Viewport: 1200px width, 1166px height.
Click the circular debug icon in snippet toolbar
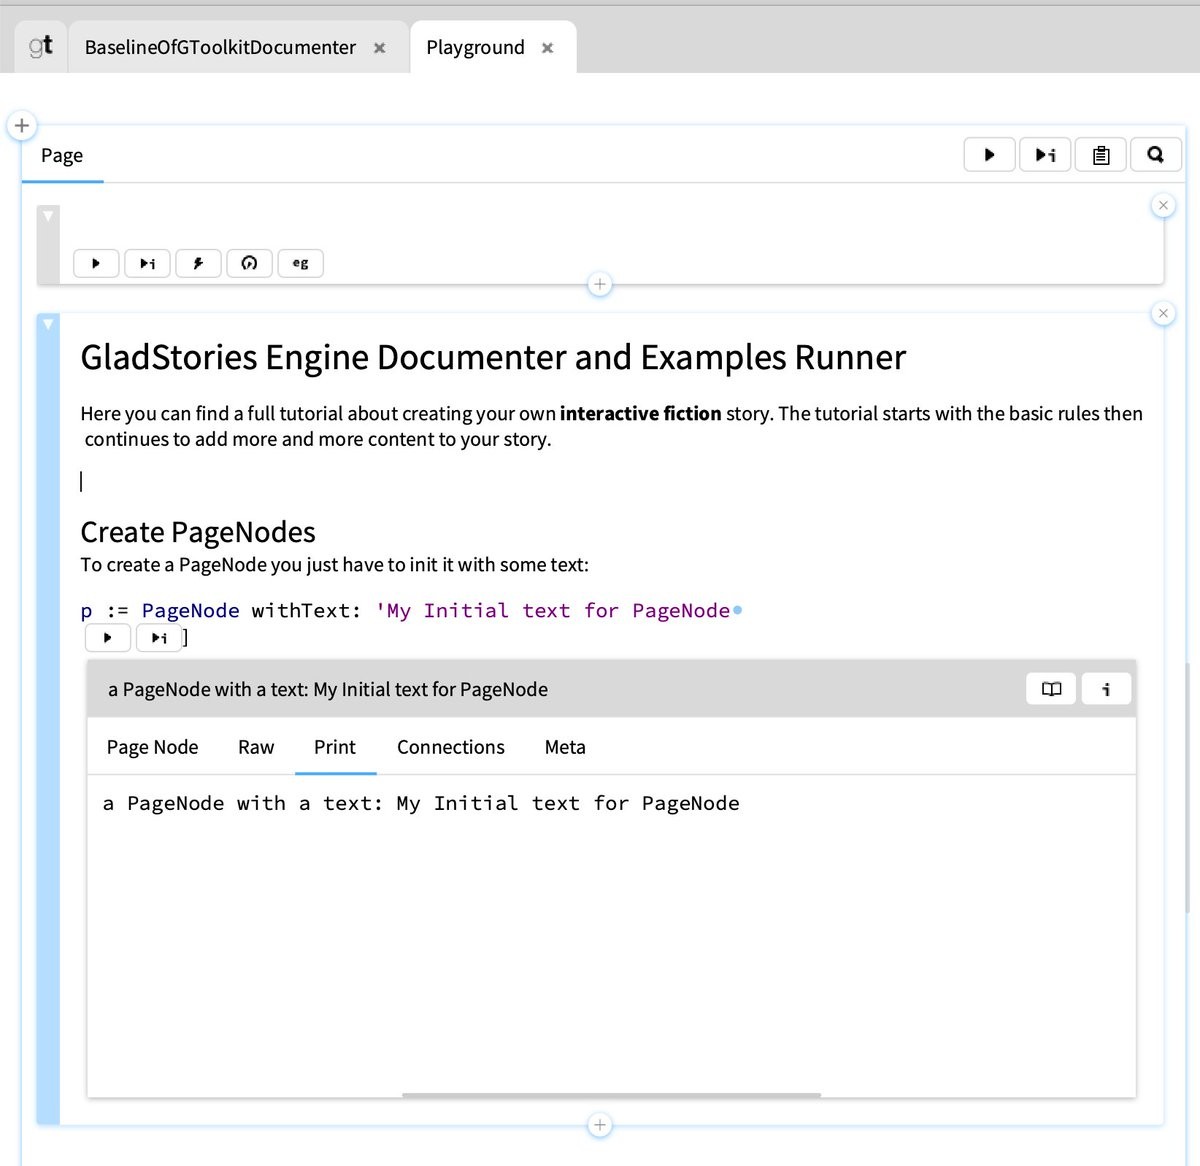[249, 263]
